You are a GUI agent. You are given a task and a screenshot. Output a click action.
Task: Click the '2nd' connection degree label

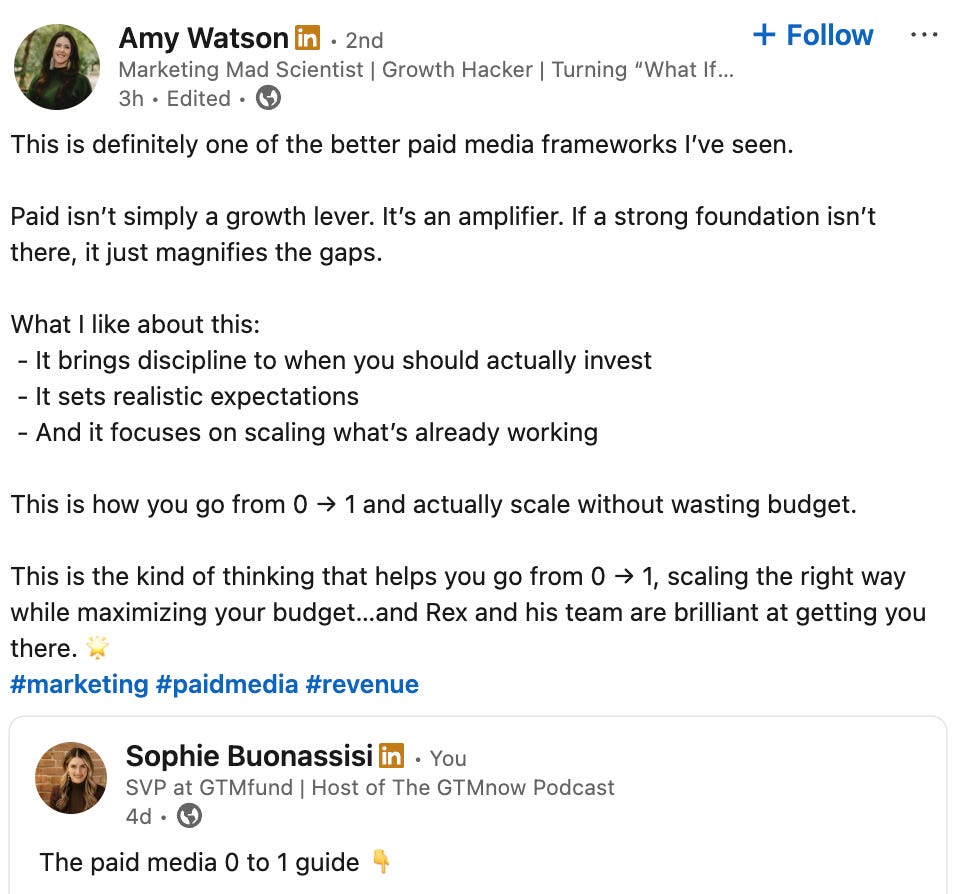(364, 40)
